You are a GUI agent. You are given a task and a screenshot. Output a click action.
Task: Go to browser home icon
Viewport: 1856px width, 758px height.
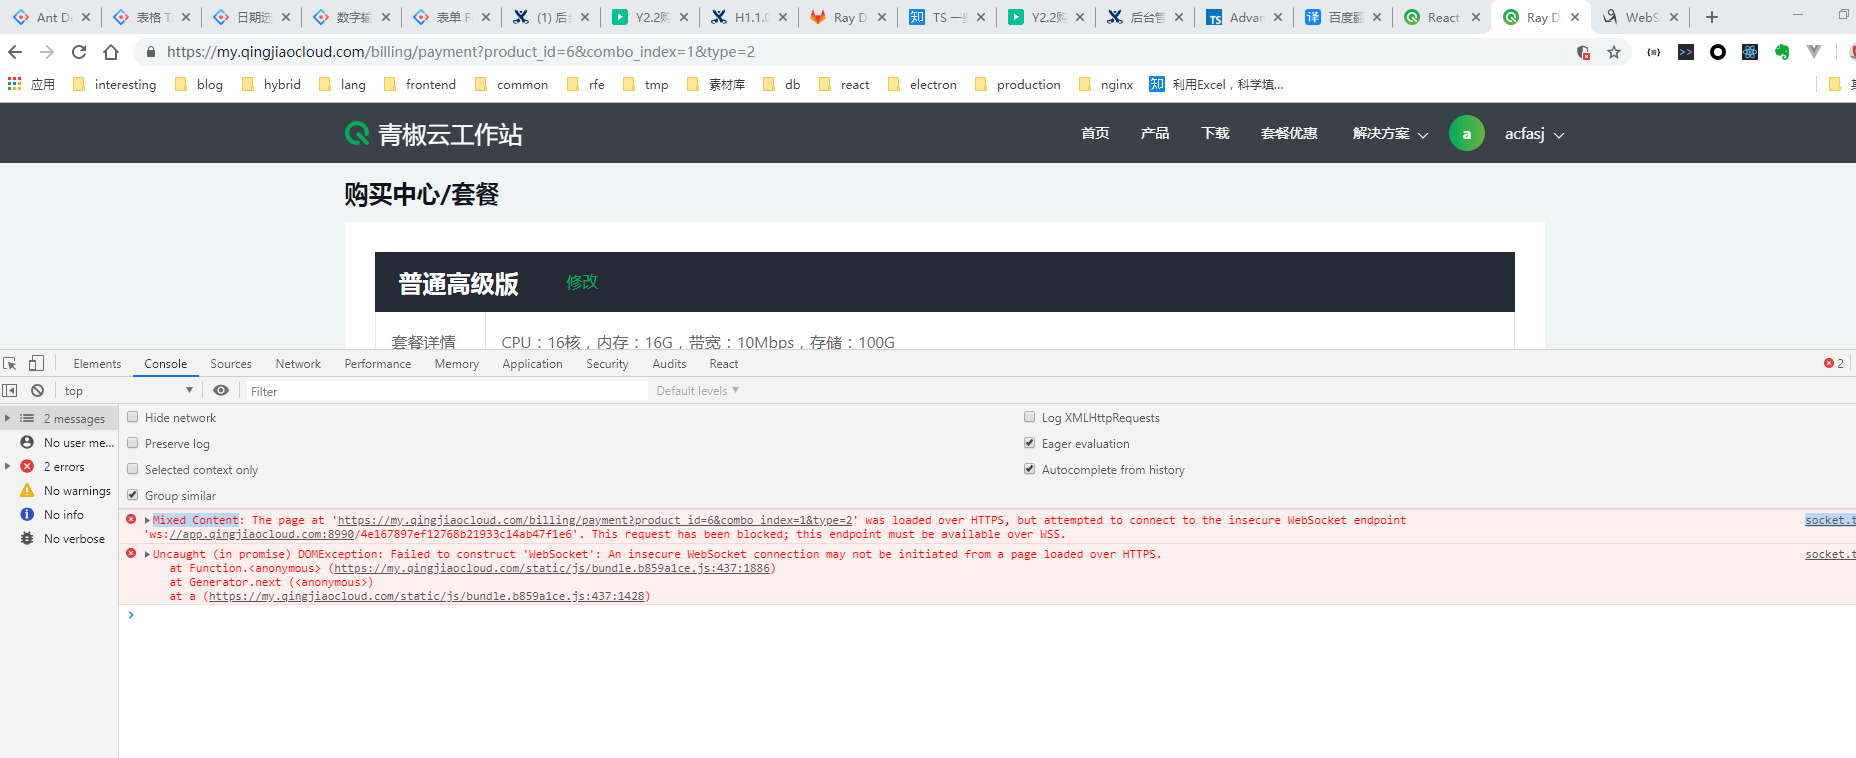point(111,52)
